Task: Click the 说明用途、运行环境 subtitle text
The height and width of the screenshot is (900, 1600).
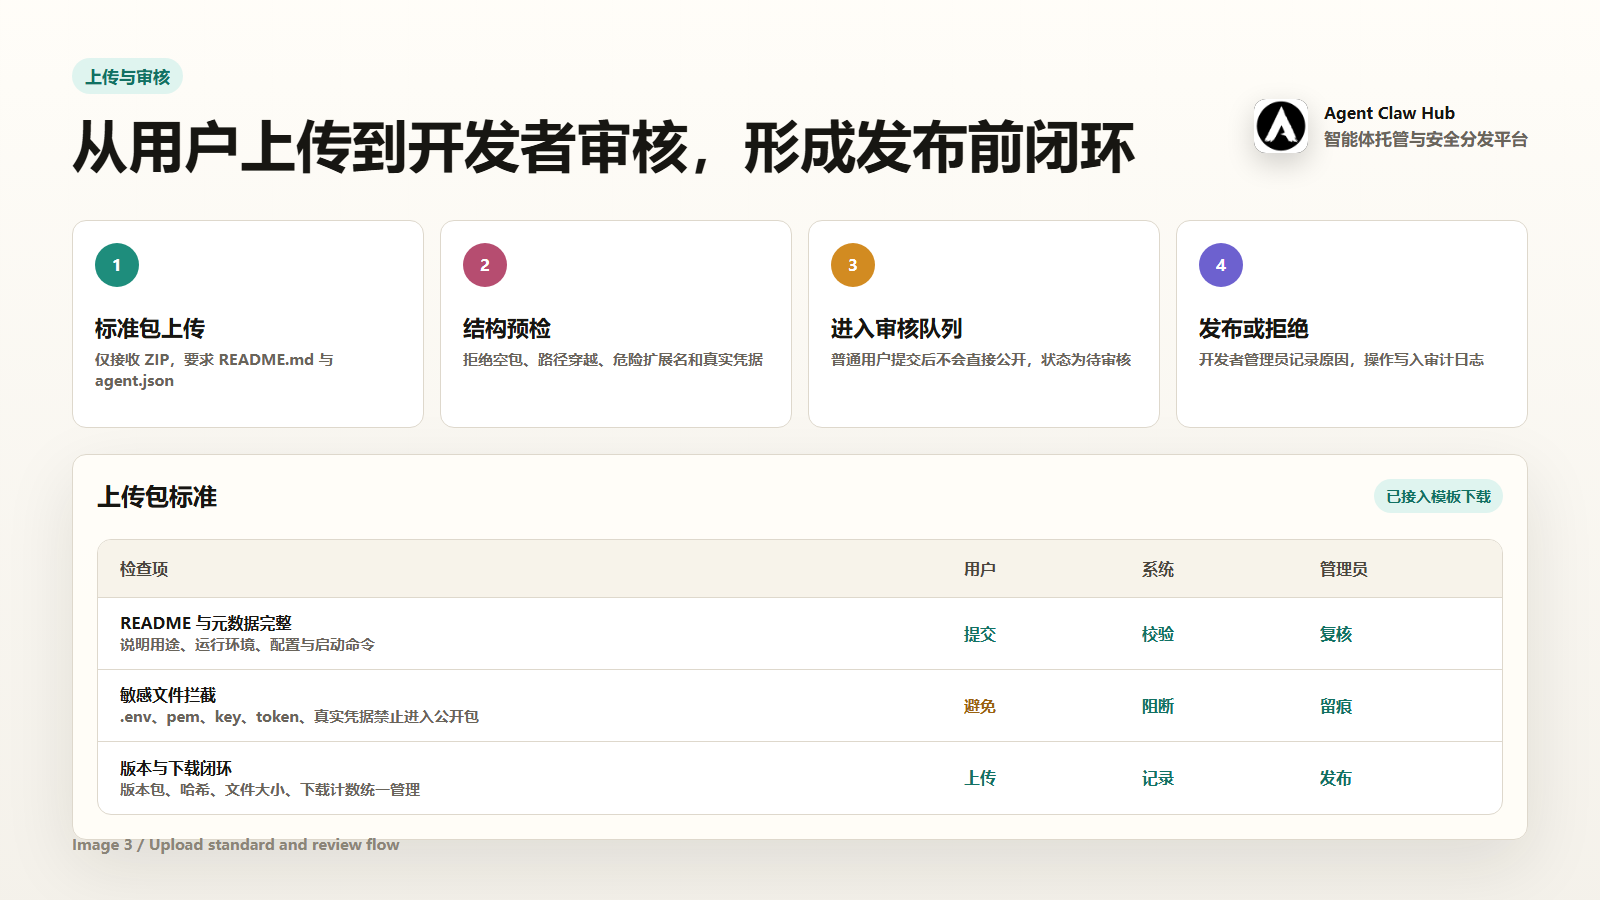Action: [247, 645]
